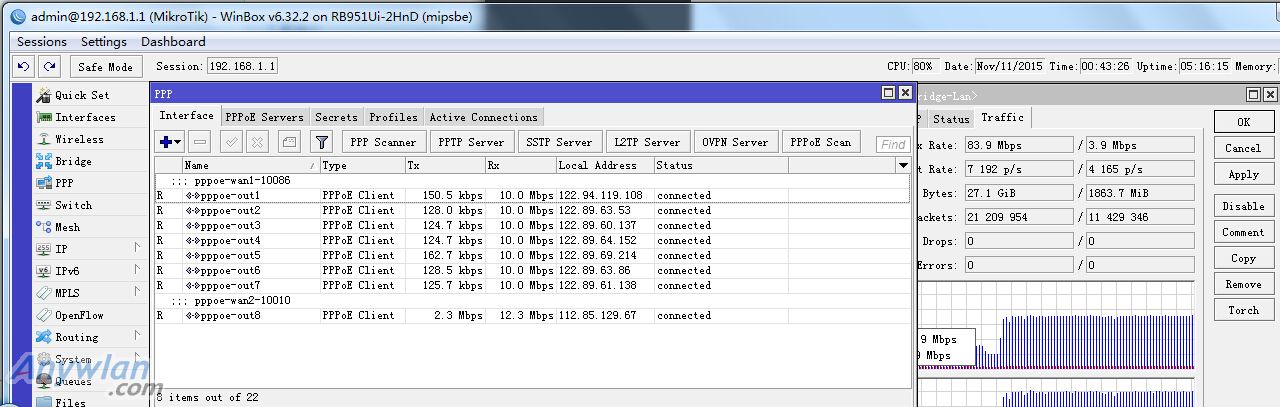
Task: Click address 122.89.63.86
Action: [594, 270]
